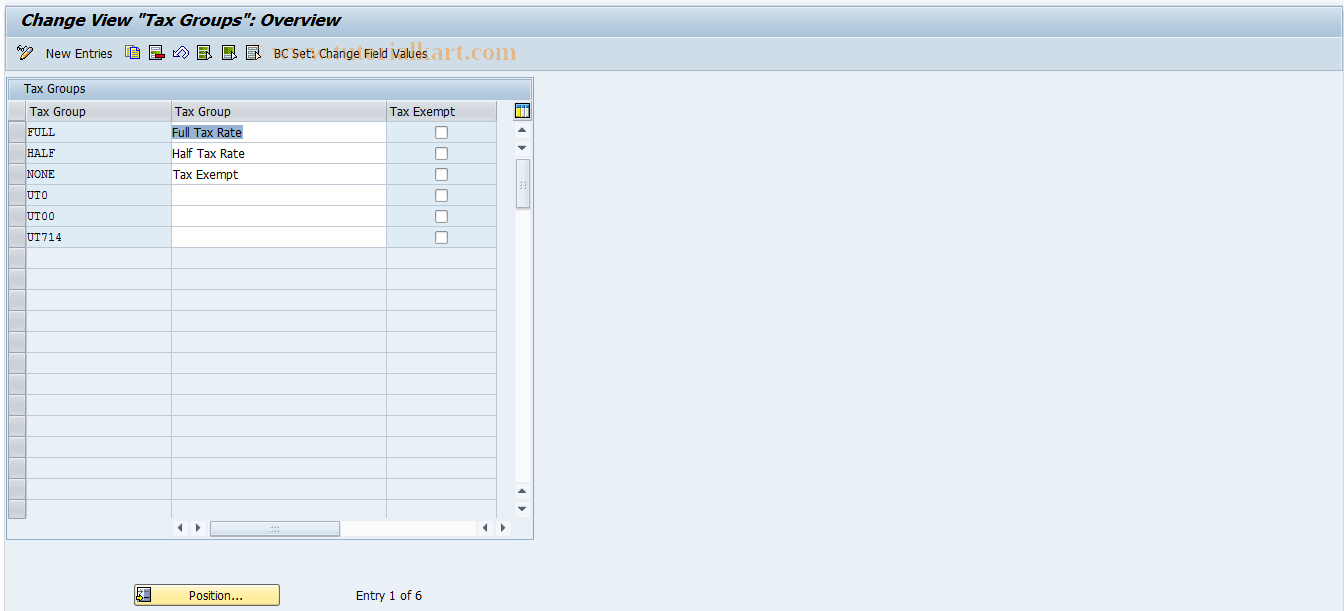Click the UT00 tax group cell
Screen dimensions: 1344x611
pyautogui.click(x=98, y=216)
